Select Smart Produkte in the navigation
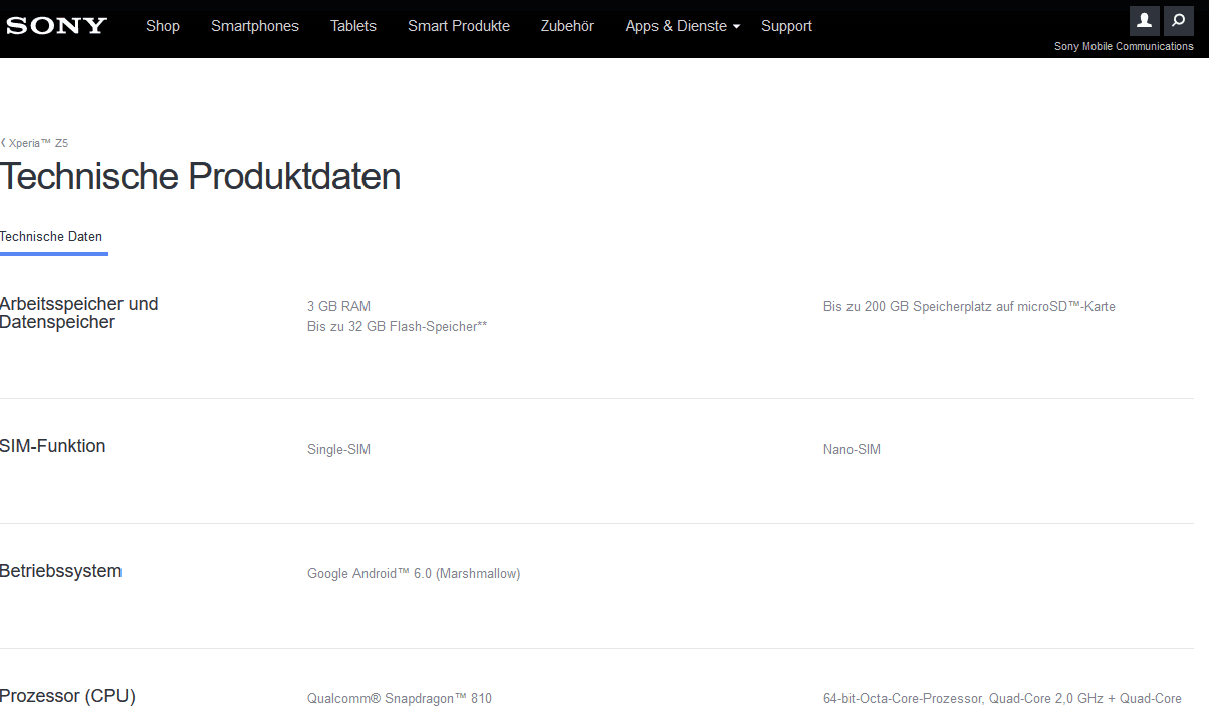Viewport: 1209px width, 709px height. [459, 26]
